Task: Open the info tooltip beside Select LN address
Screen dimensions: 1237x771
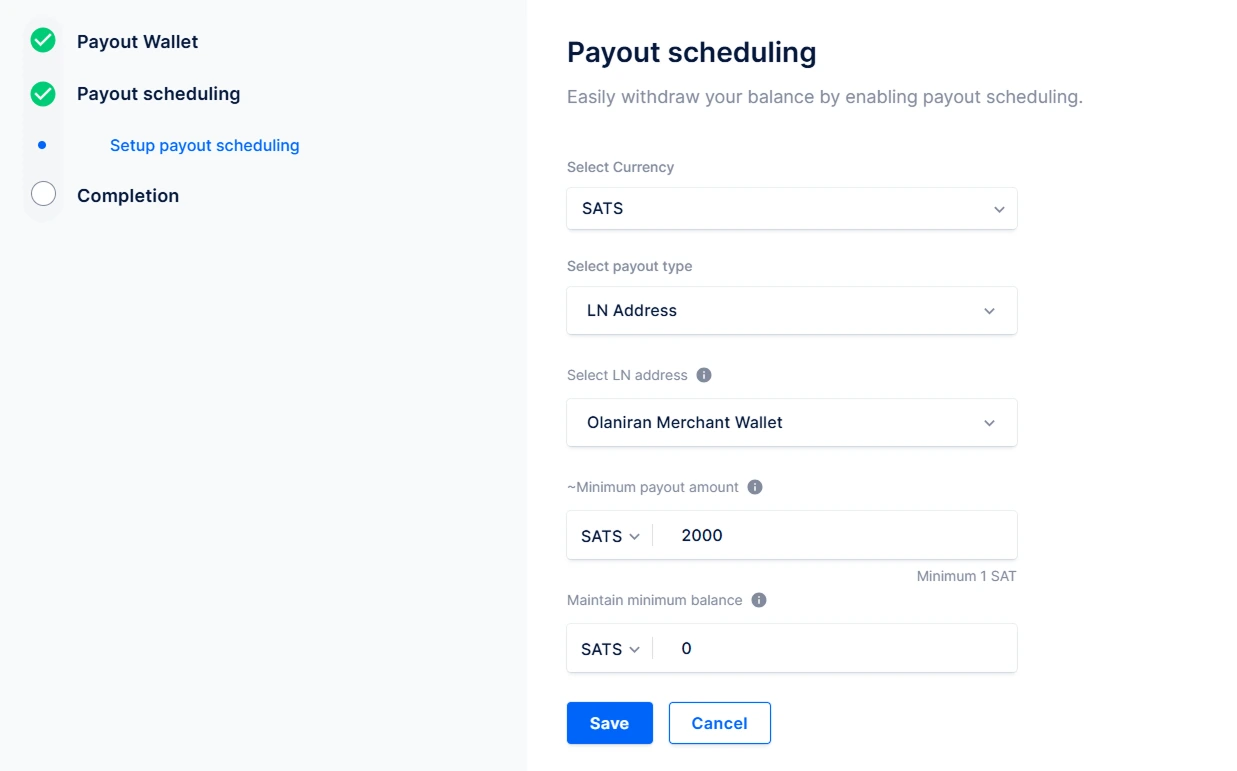Action: 703,374
